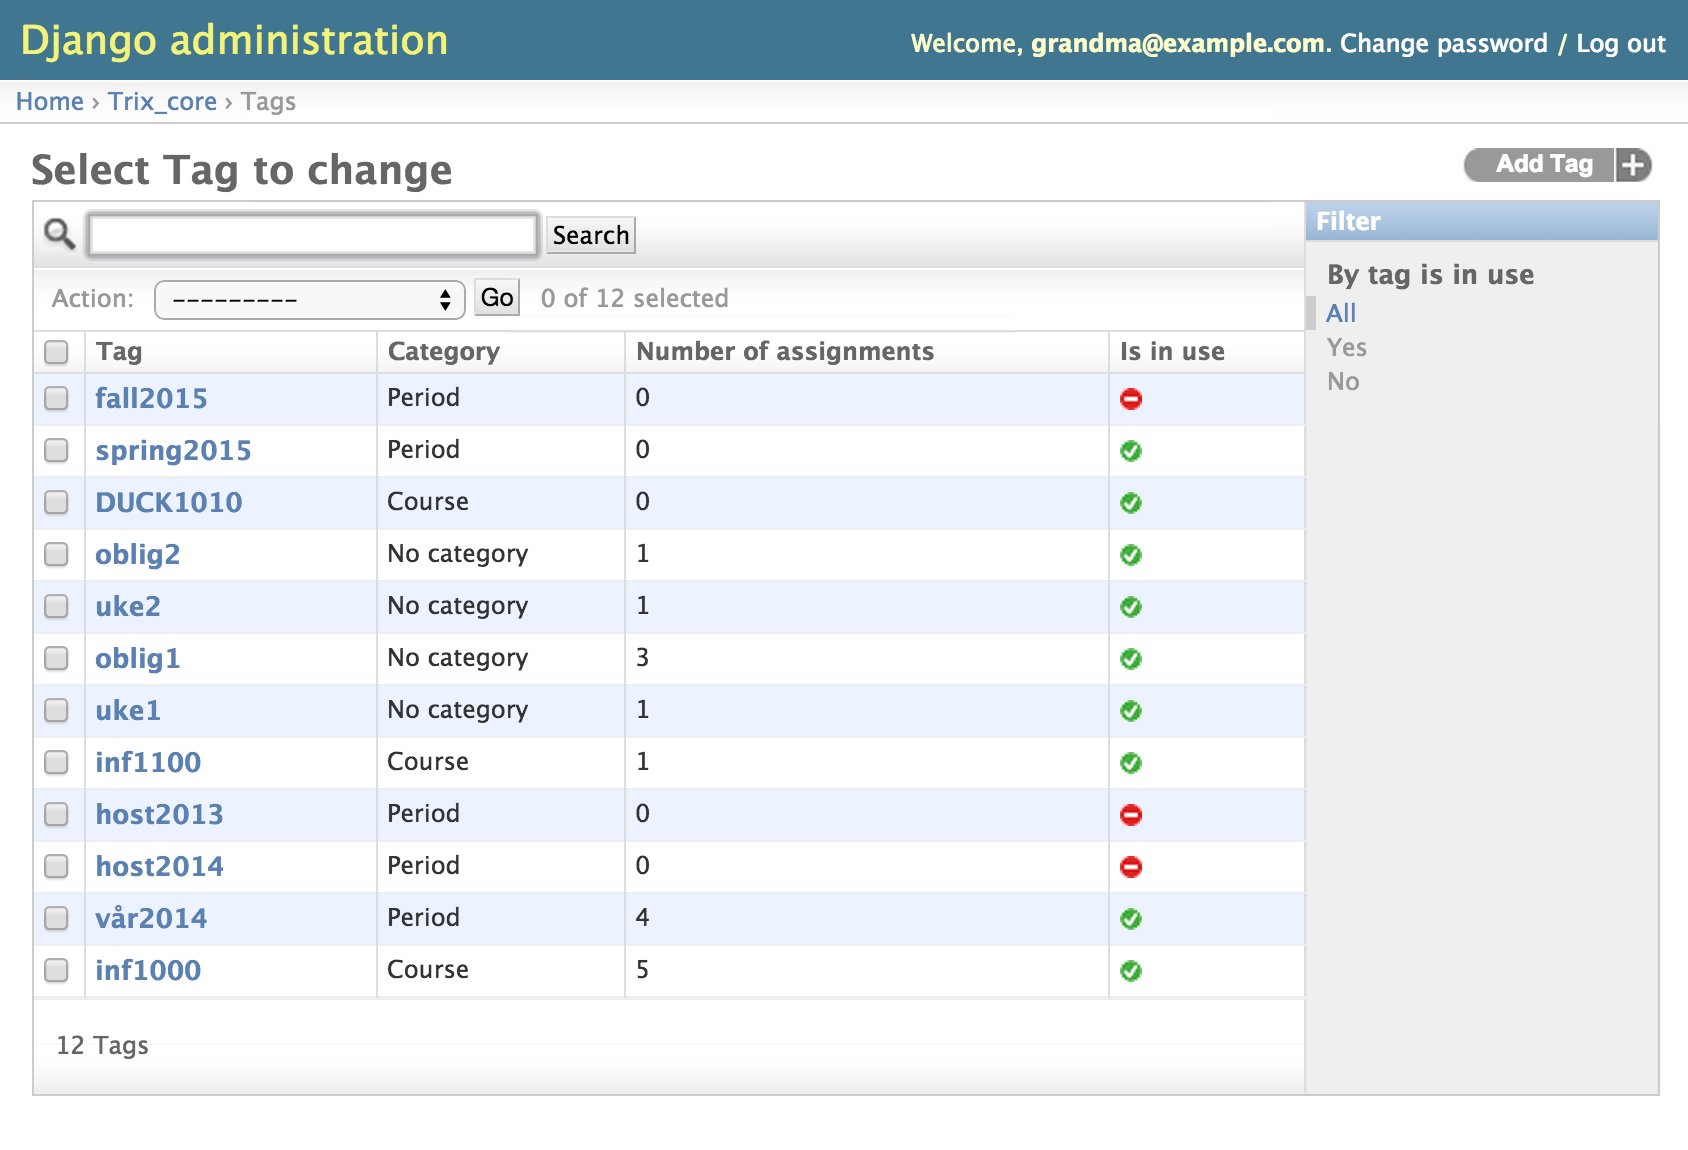Go to Trix_core in the breadcrumb
Image resolution: width=1688 pixels, height=1150 pixels.
click(x=162, y=102)
